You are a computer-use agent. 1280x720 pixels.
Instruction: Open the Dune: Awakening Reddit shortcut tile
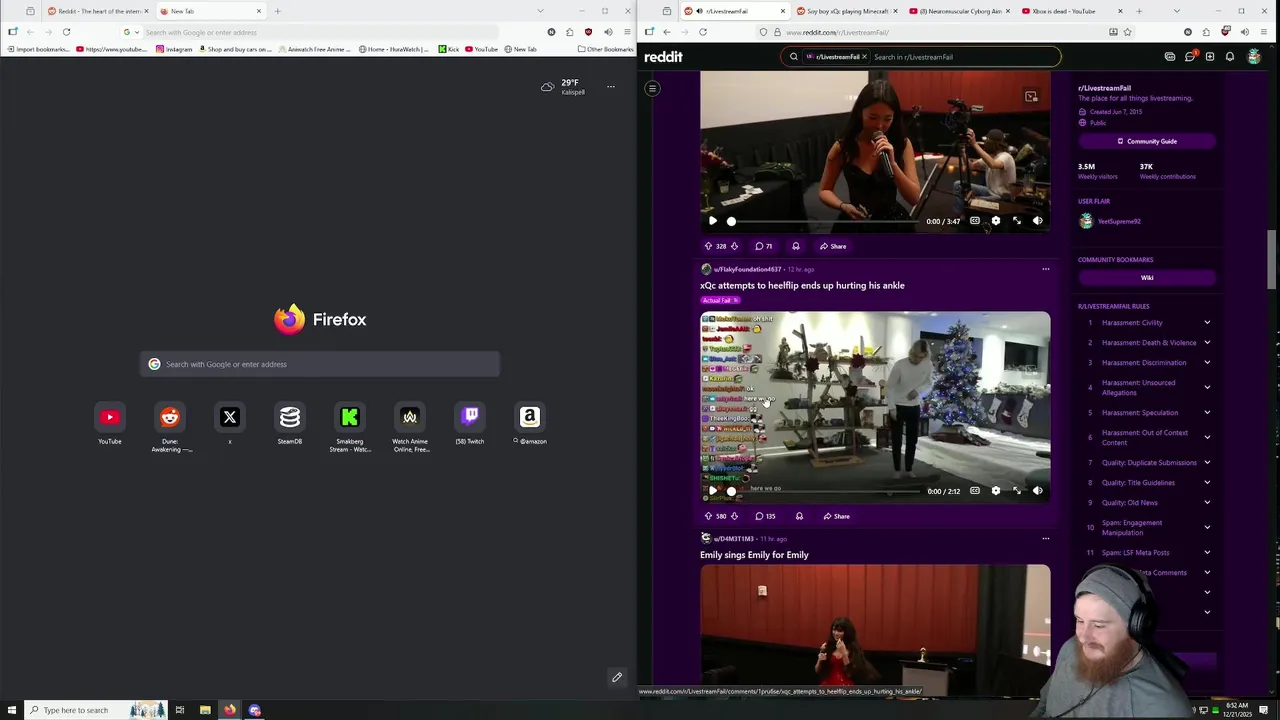(170, 417)
